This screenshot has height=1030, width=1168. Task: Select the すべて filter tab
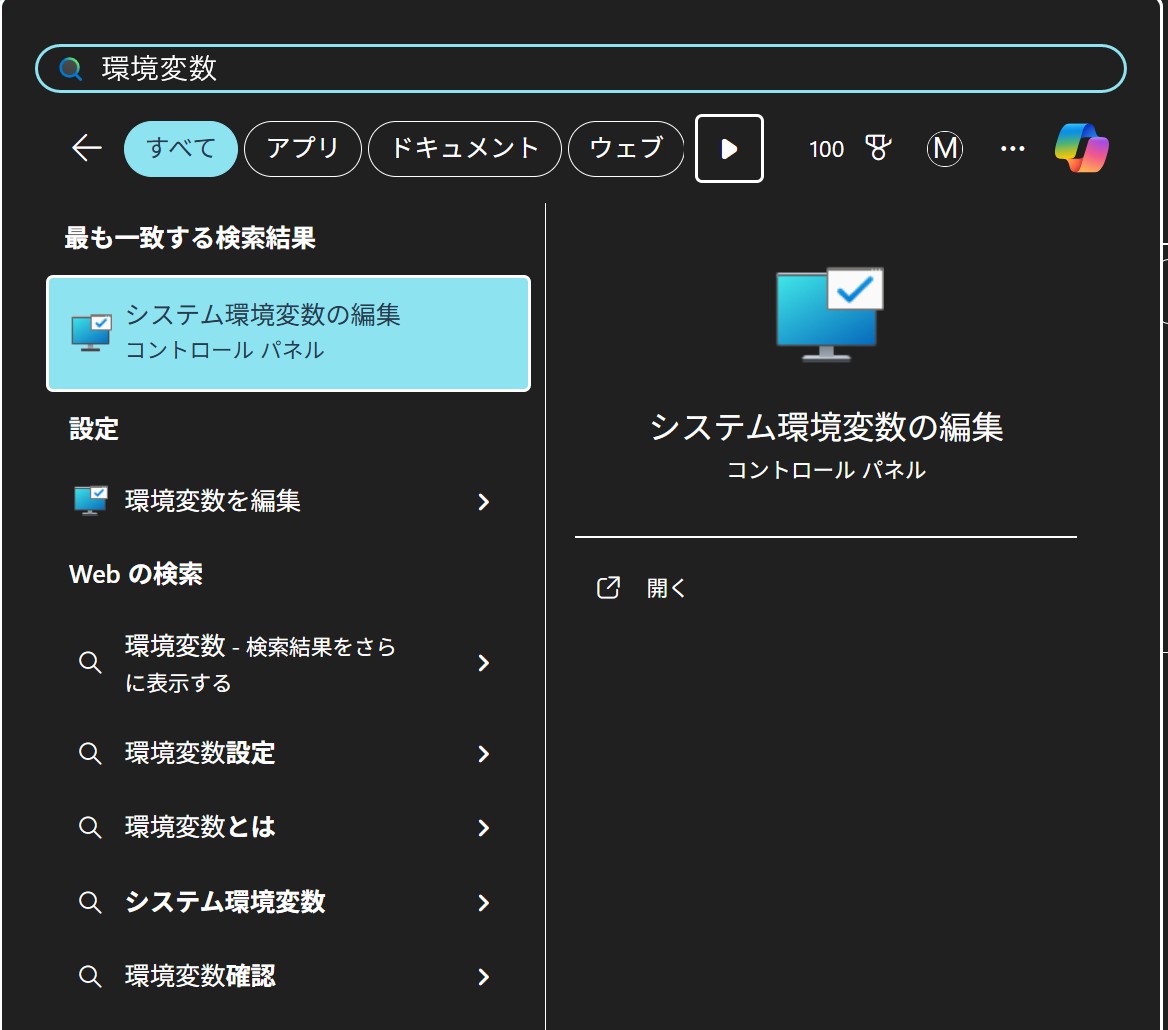pyautogui.click(x=180, y=148)
